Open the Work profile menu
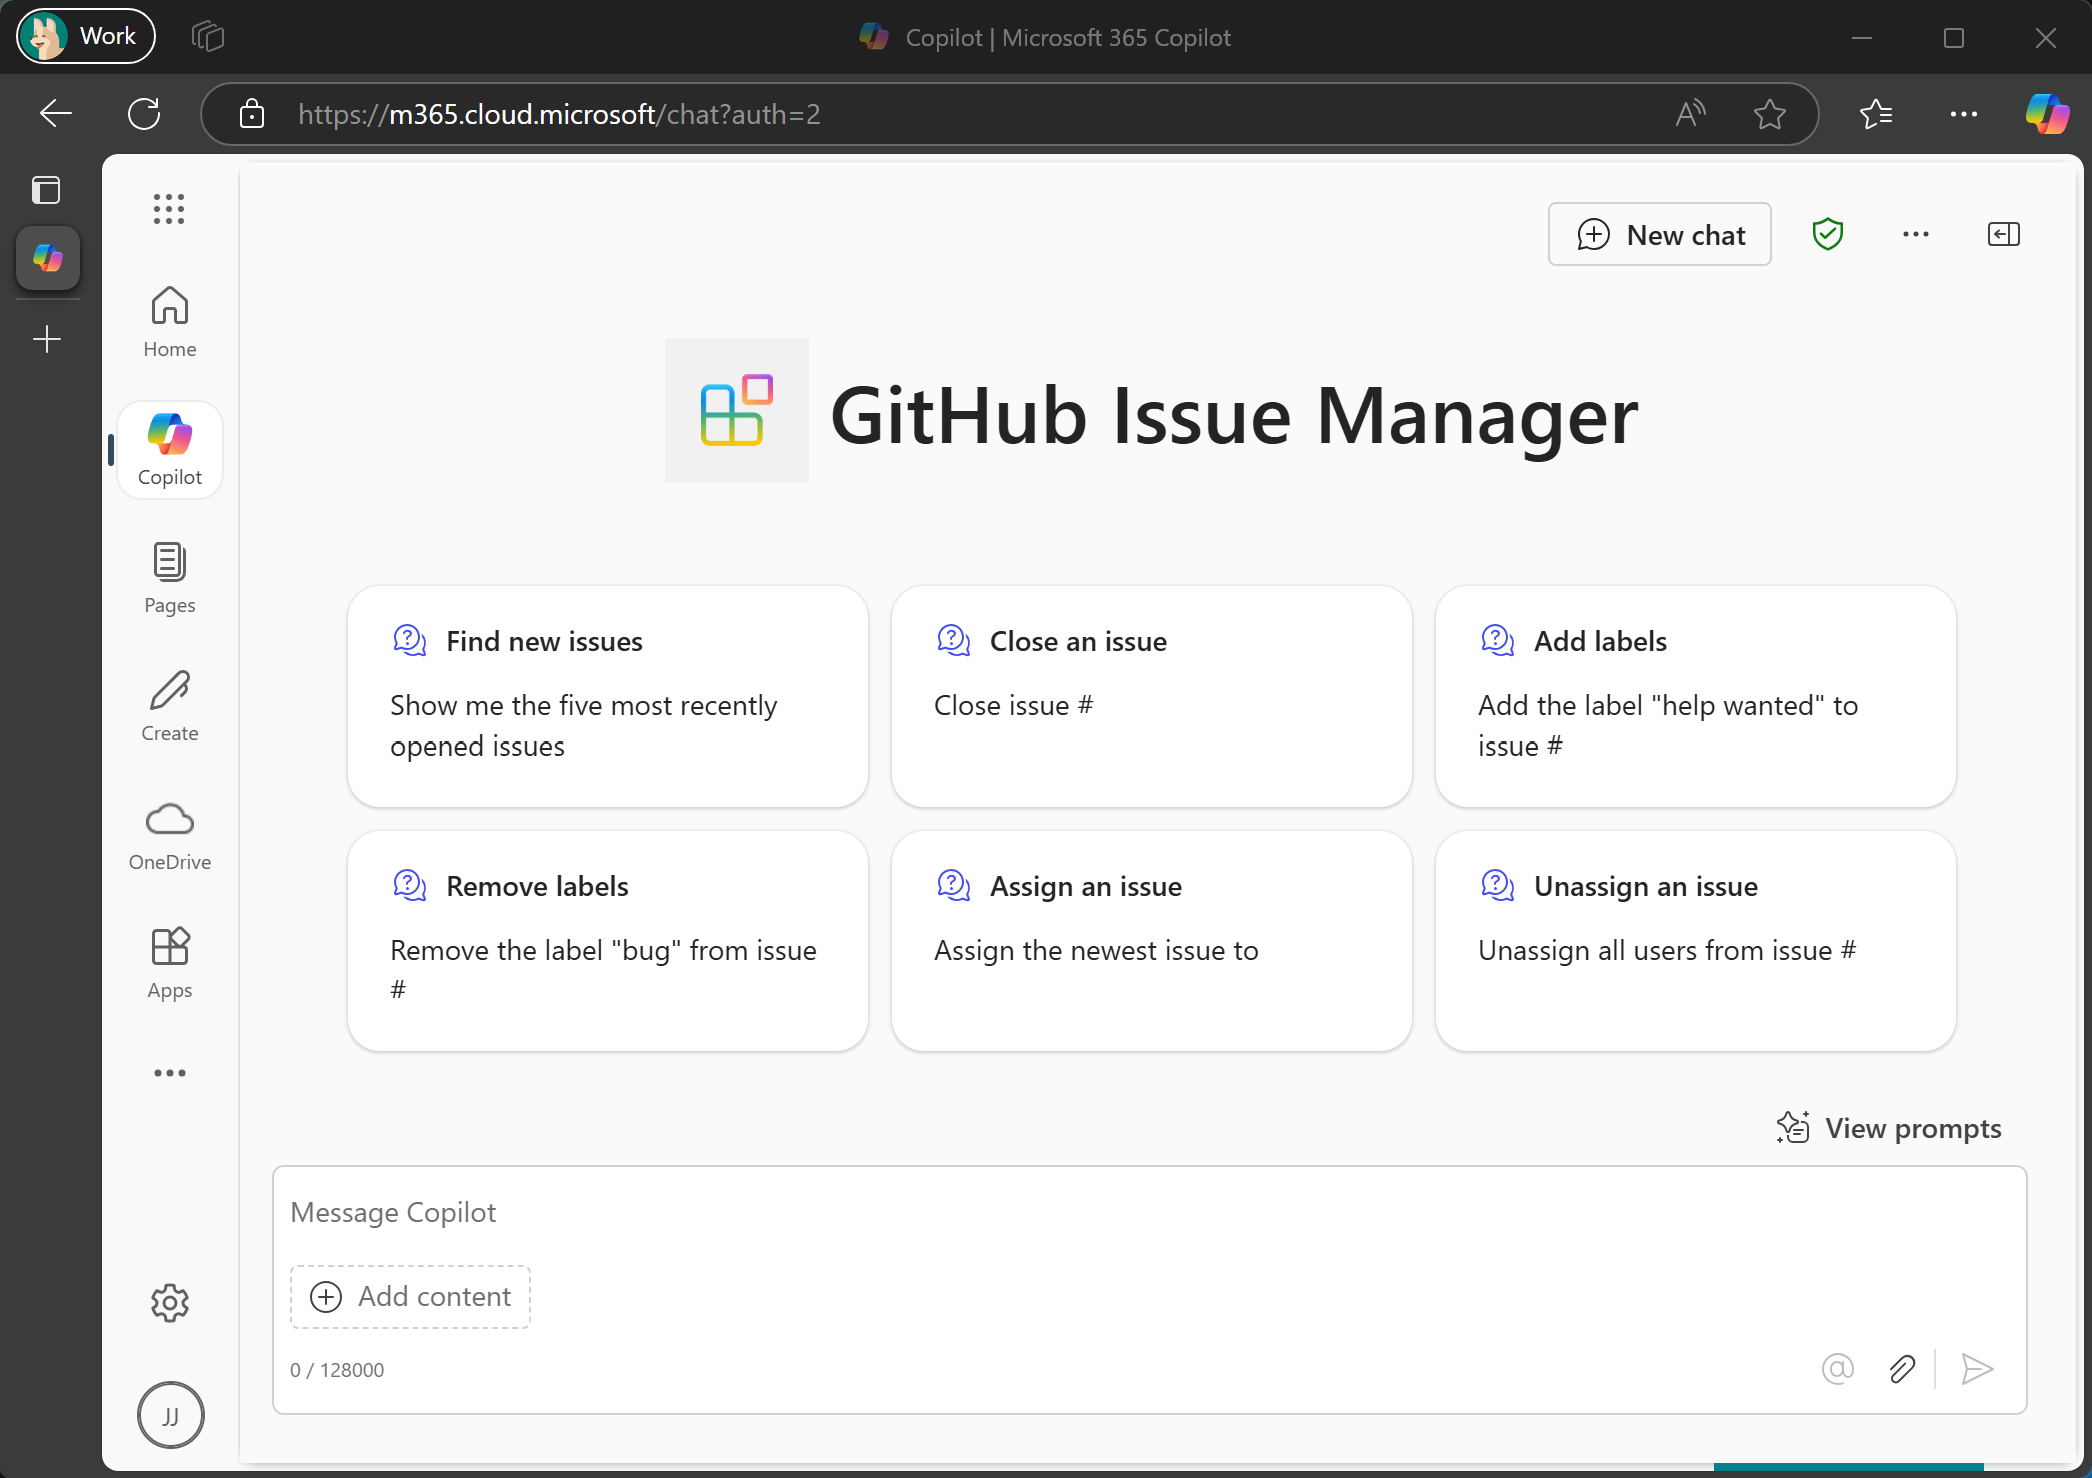 [x=86, y=37]
